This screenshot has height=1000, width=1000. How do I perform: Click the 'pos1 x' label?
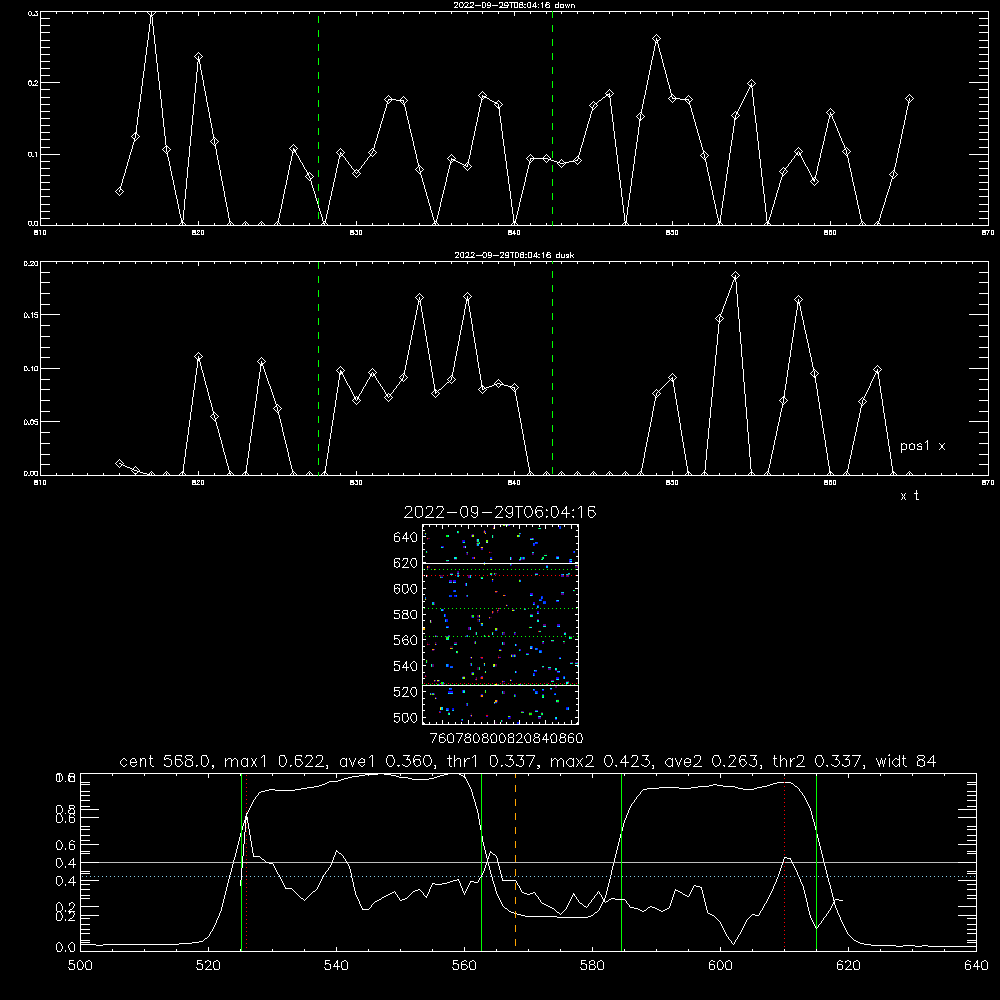[922, 446]
